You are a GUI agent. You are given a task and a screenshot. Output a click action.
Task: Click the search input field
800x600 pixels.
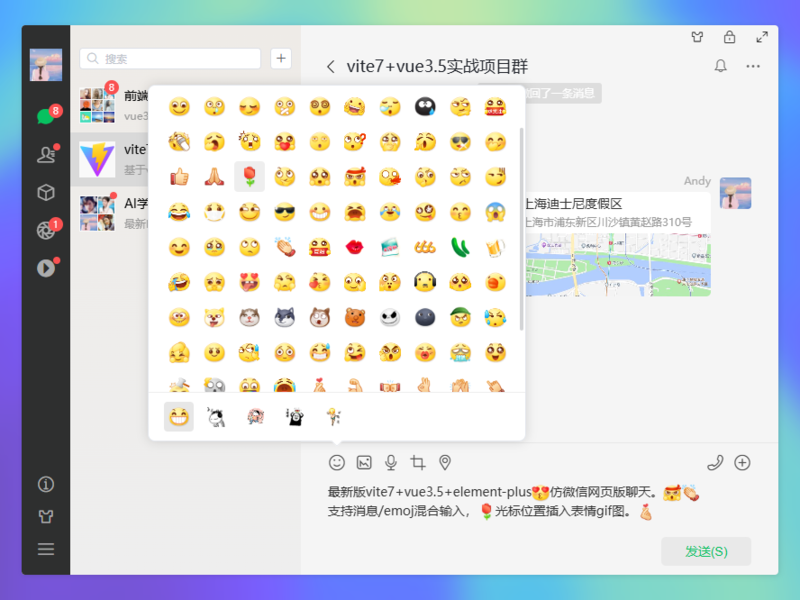coord(170,59)
